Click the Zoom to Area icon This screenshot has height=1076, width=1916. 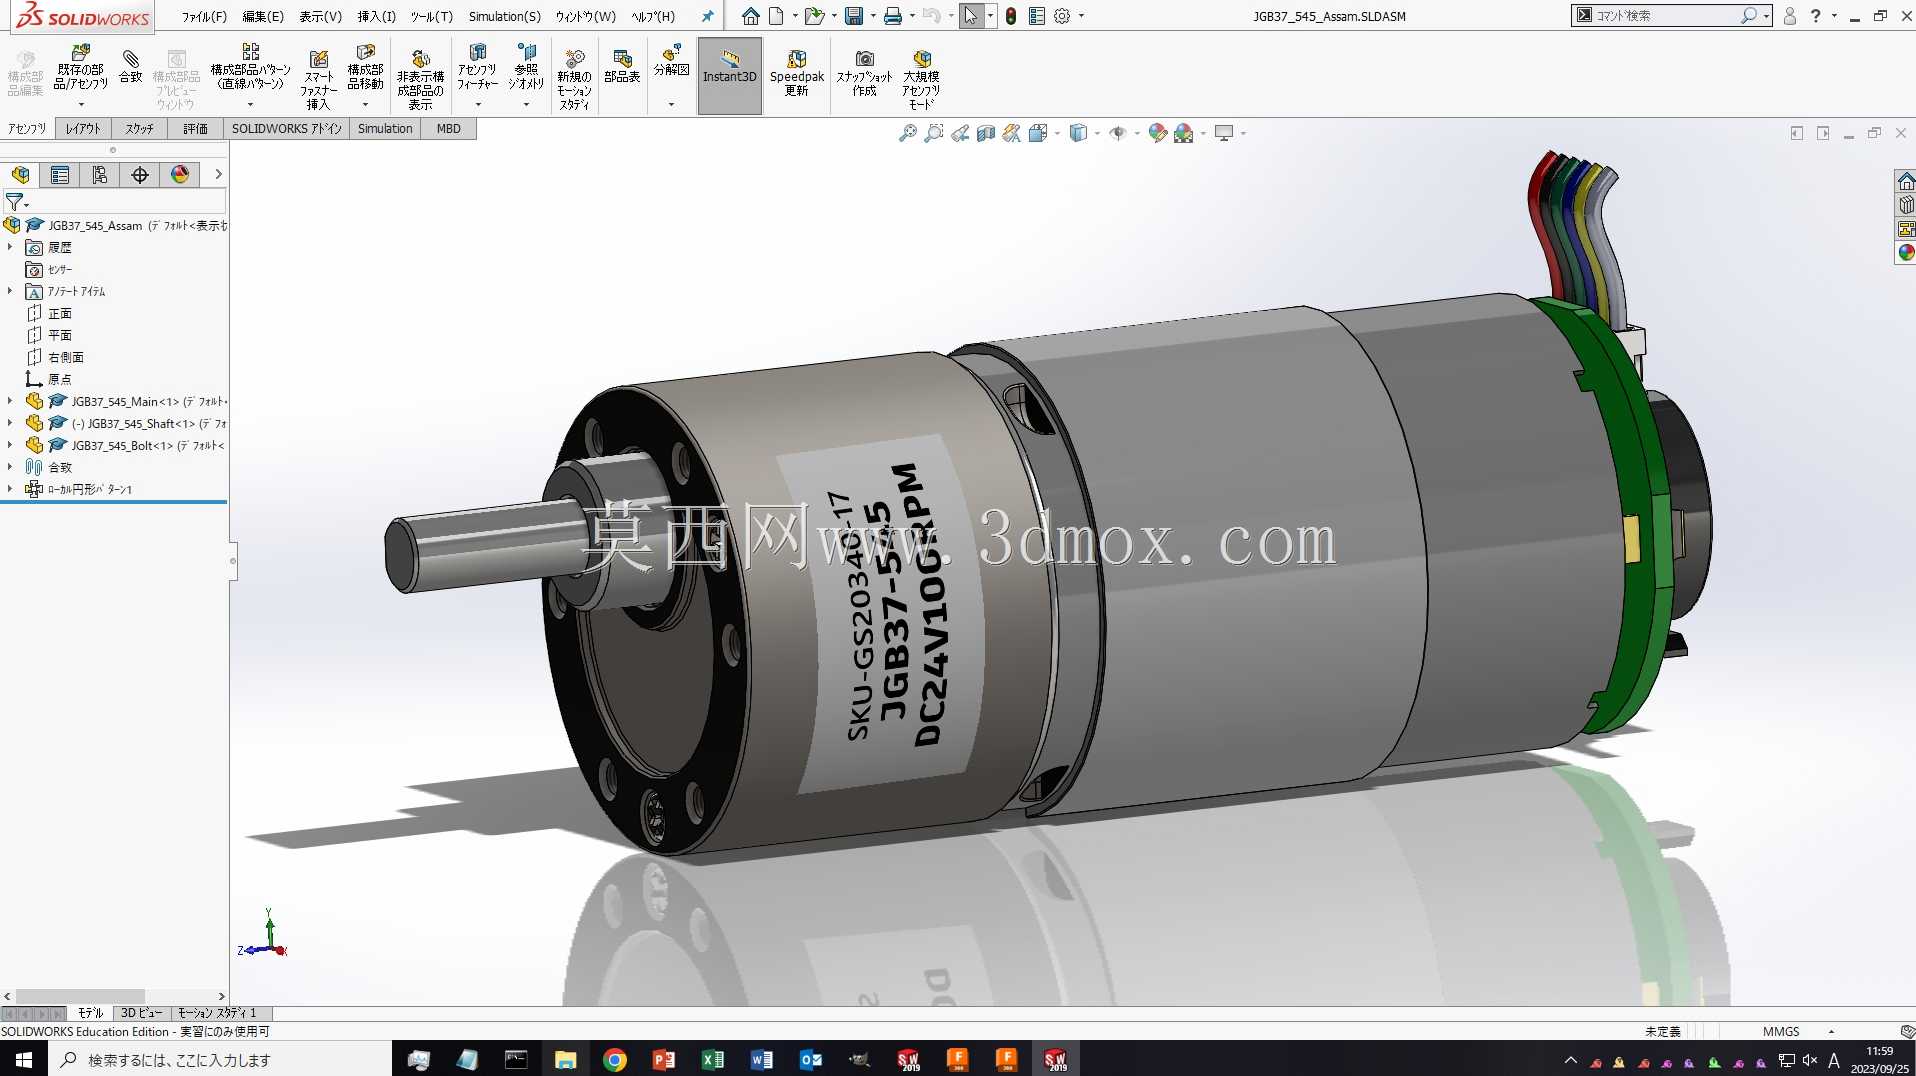[x=934, y=133]
